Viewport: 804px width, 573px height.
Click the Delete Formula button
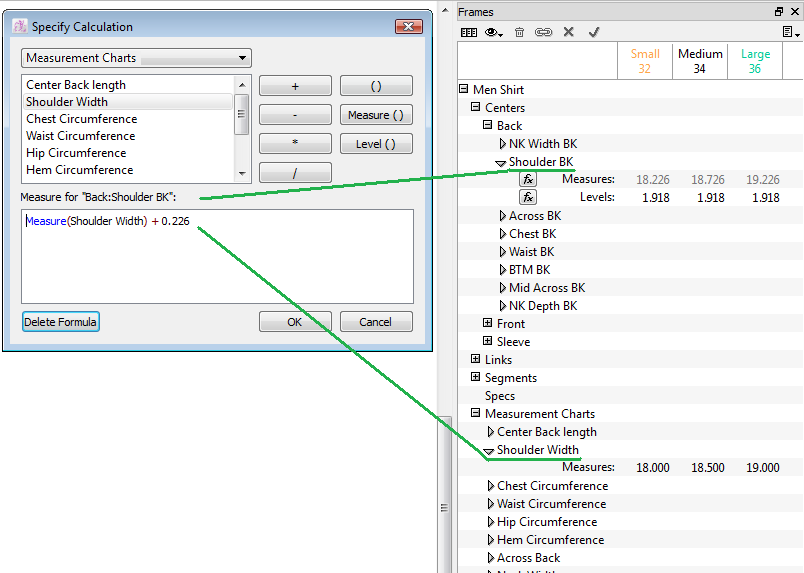61,321
